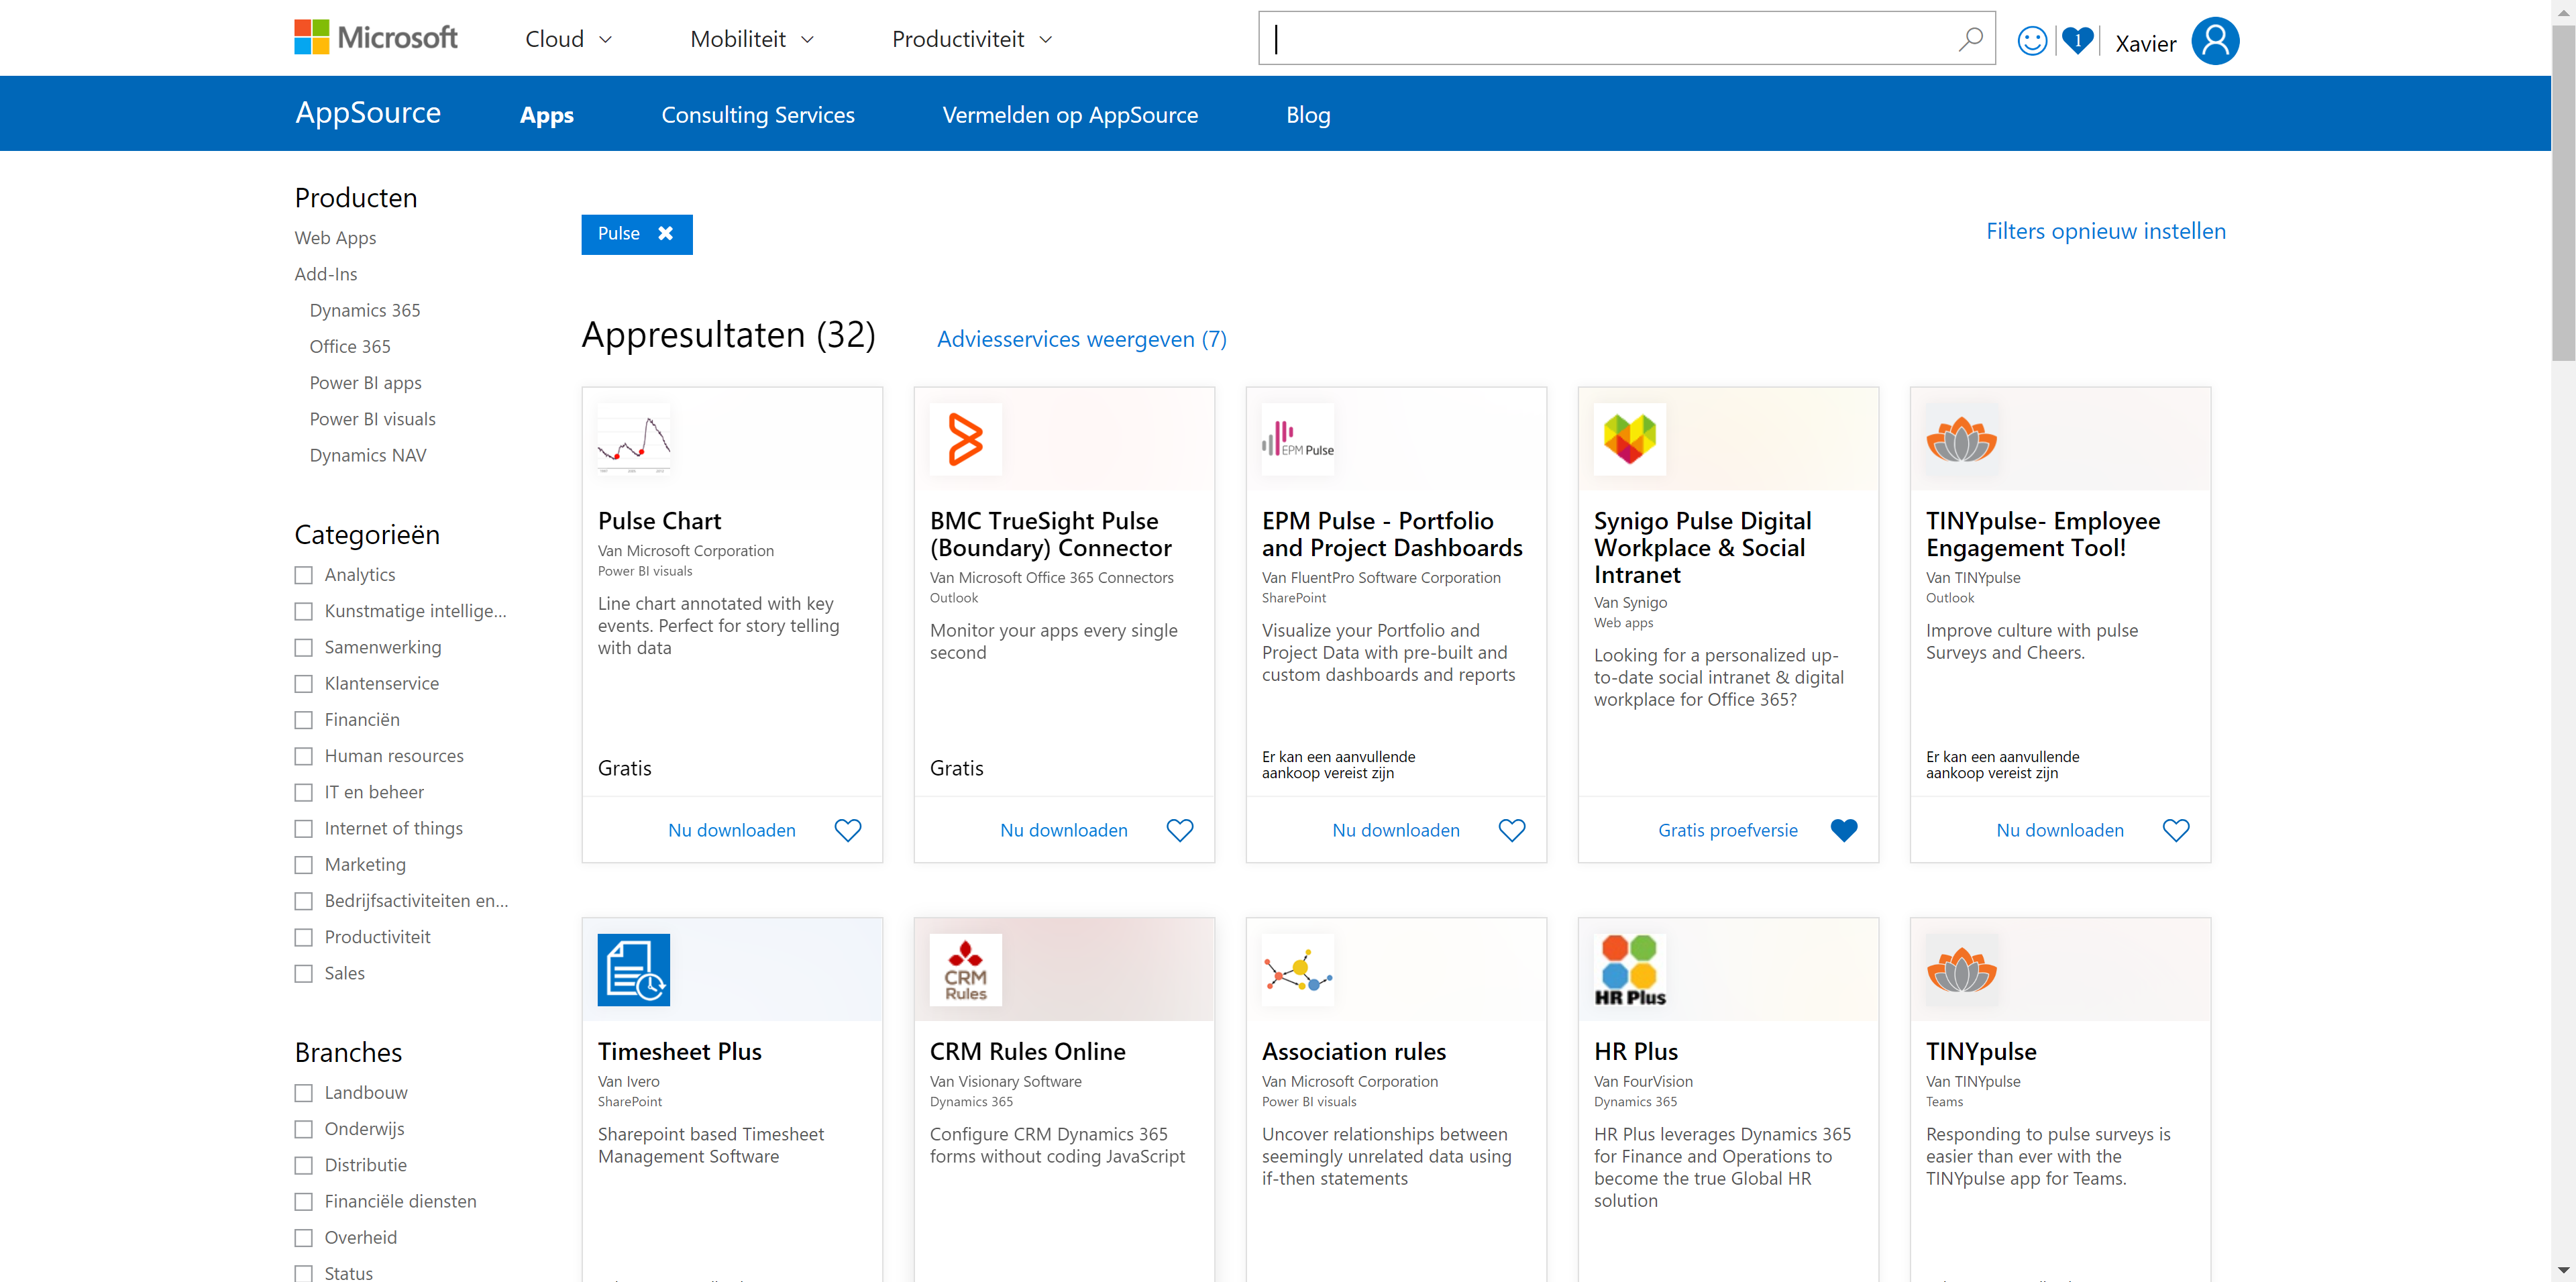
Task: Click Nu downloaden for BMC TrueSight
Action: [x=1064, y=830]
